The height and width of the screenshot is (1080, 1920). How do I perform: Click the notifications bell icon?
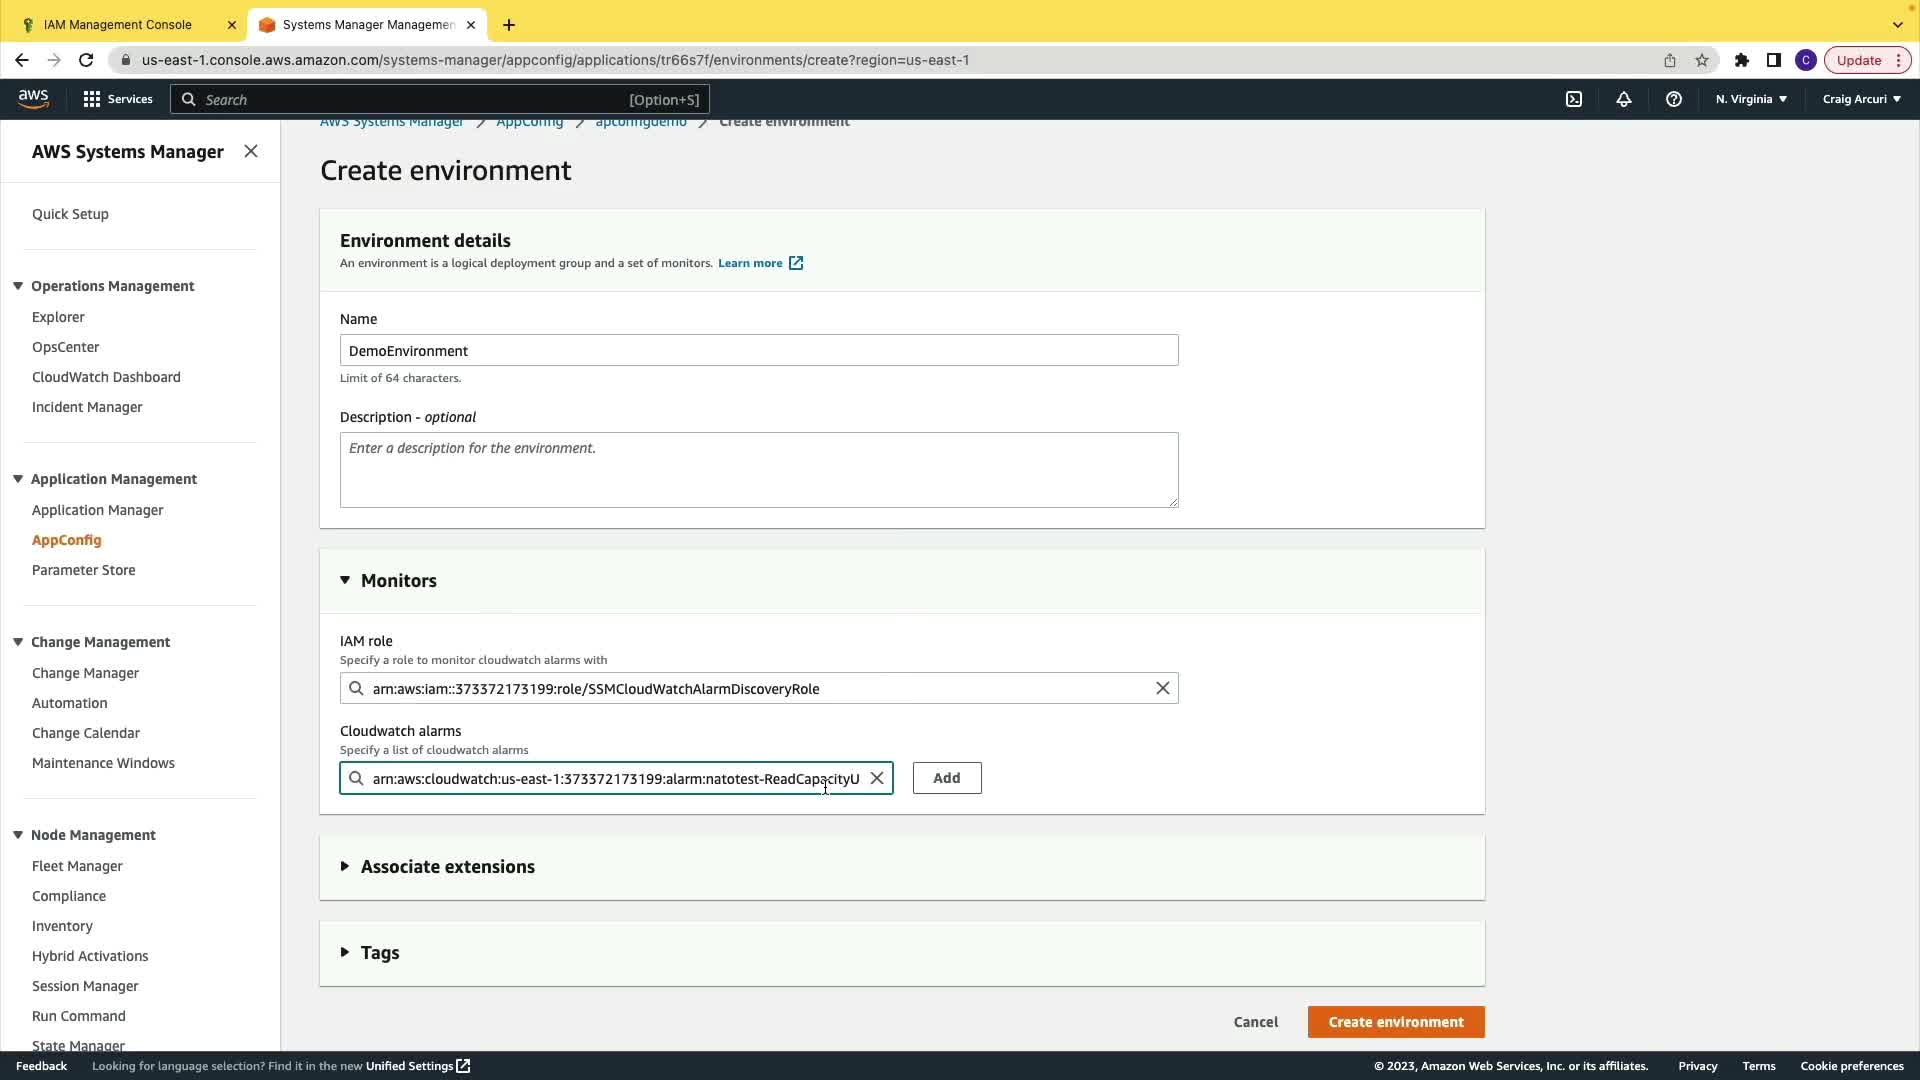1624,99
